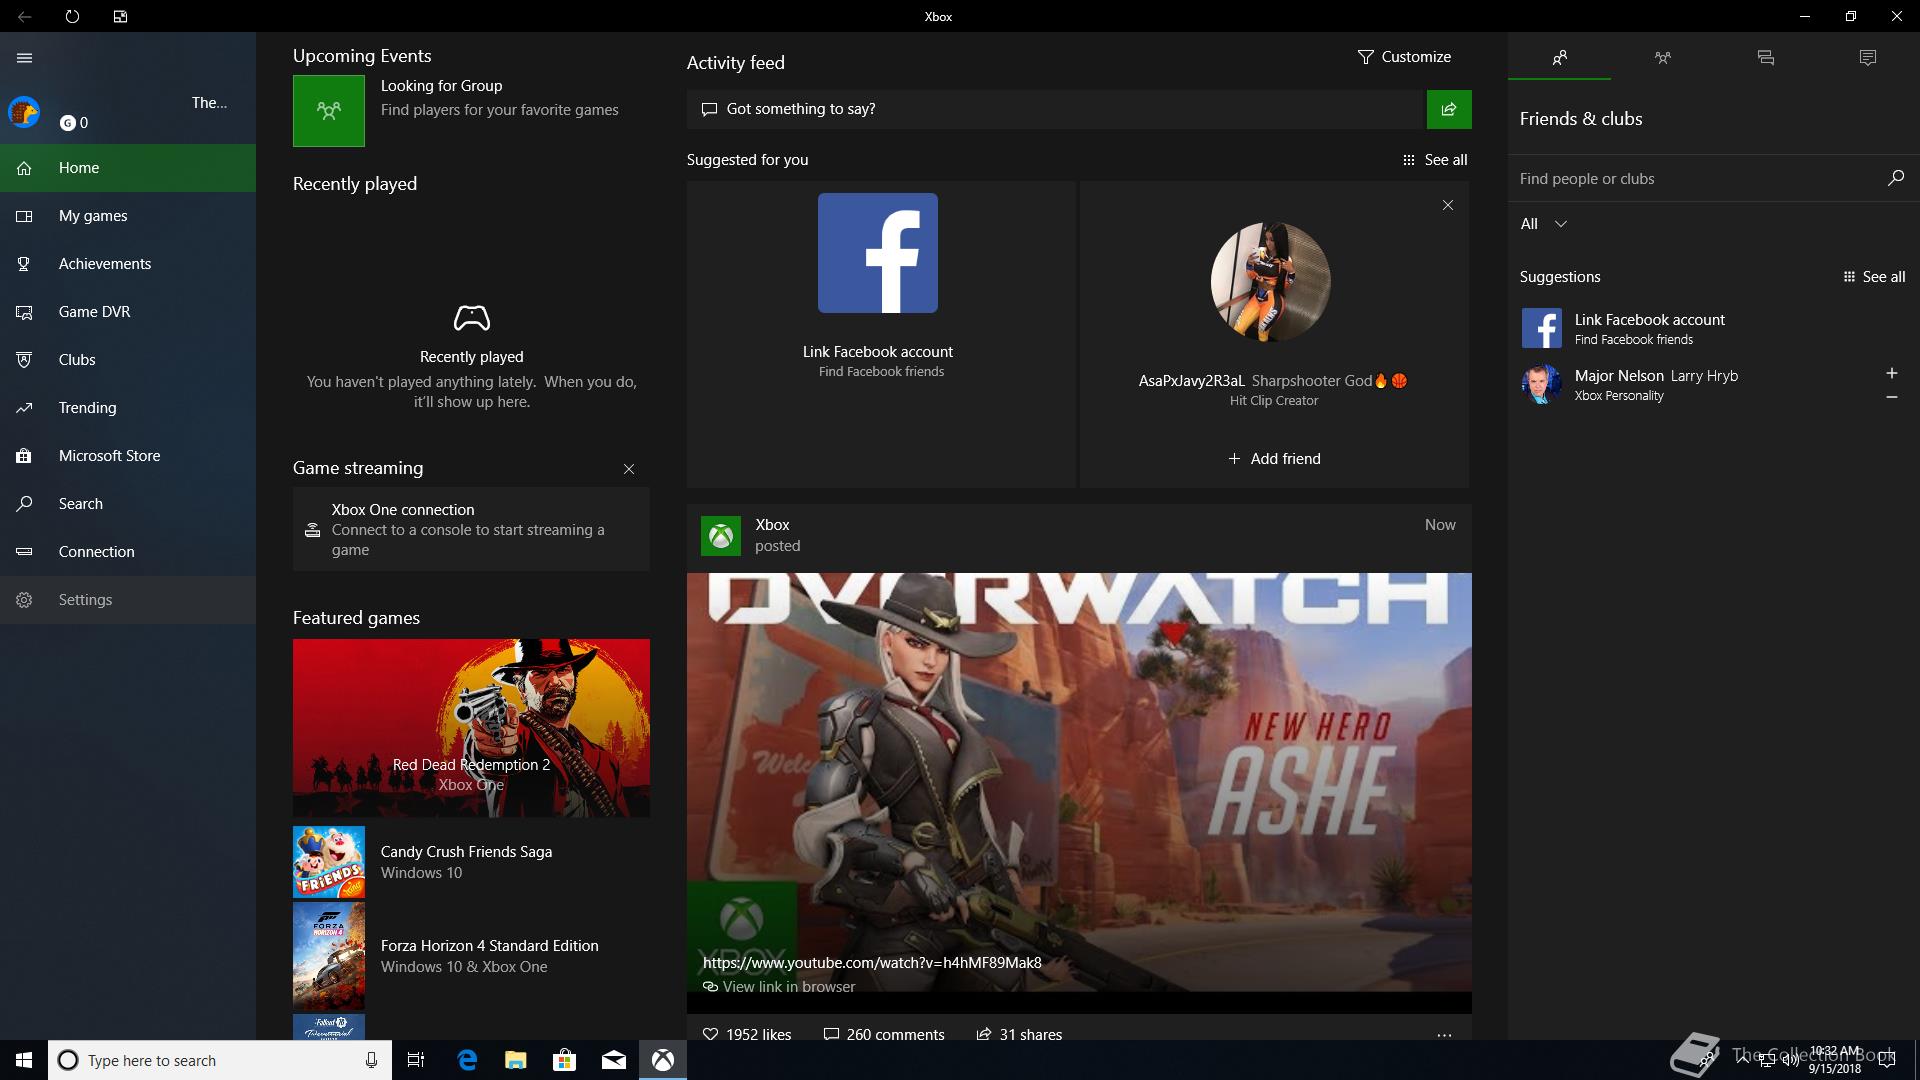1920x1080 pixels.
Task: Click the Facebook logo in suggested card
Action: coord(878,253)
